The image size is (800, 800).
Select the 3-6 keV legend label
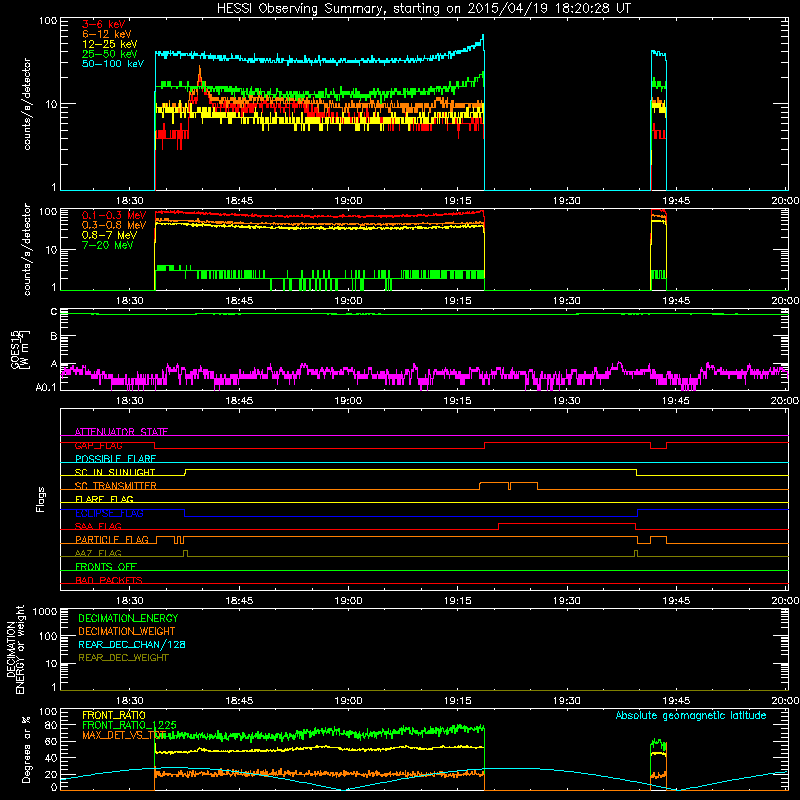pyautogui.click(x=103, y=24)
